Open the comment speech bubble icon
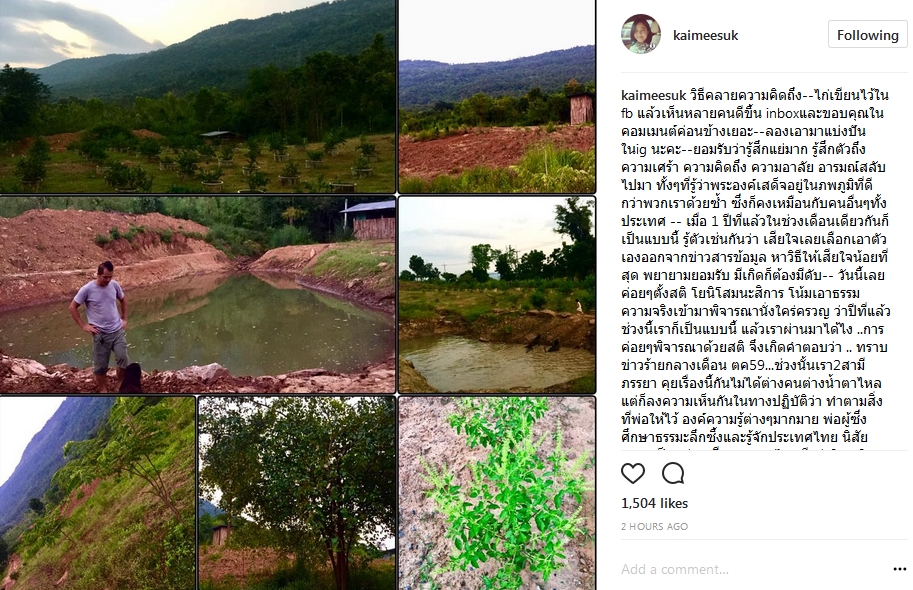 click(673, 474)
